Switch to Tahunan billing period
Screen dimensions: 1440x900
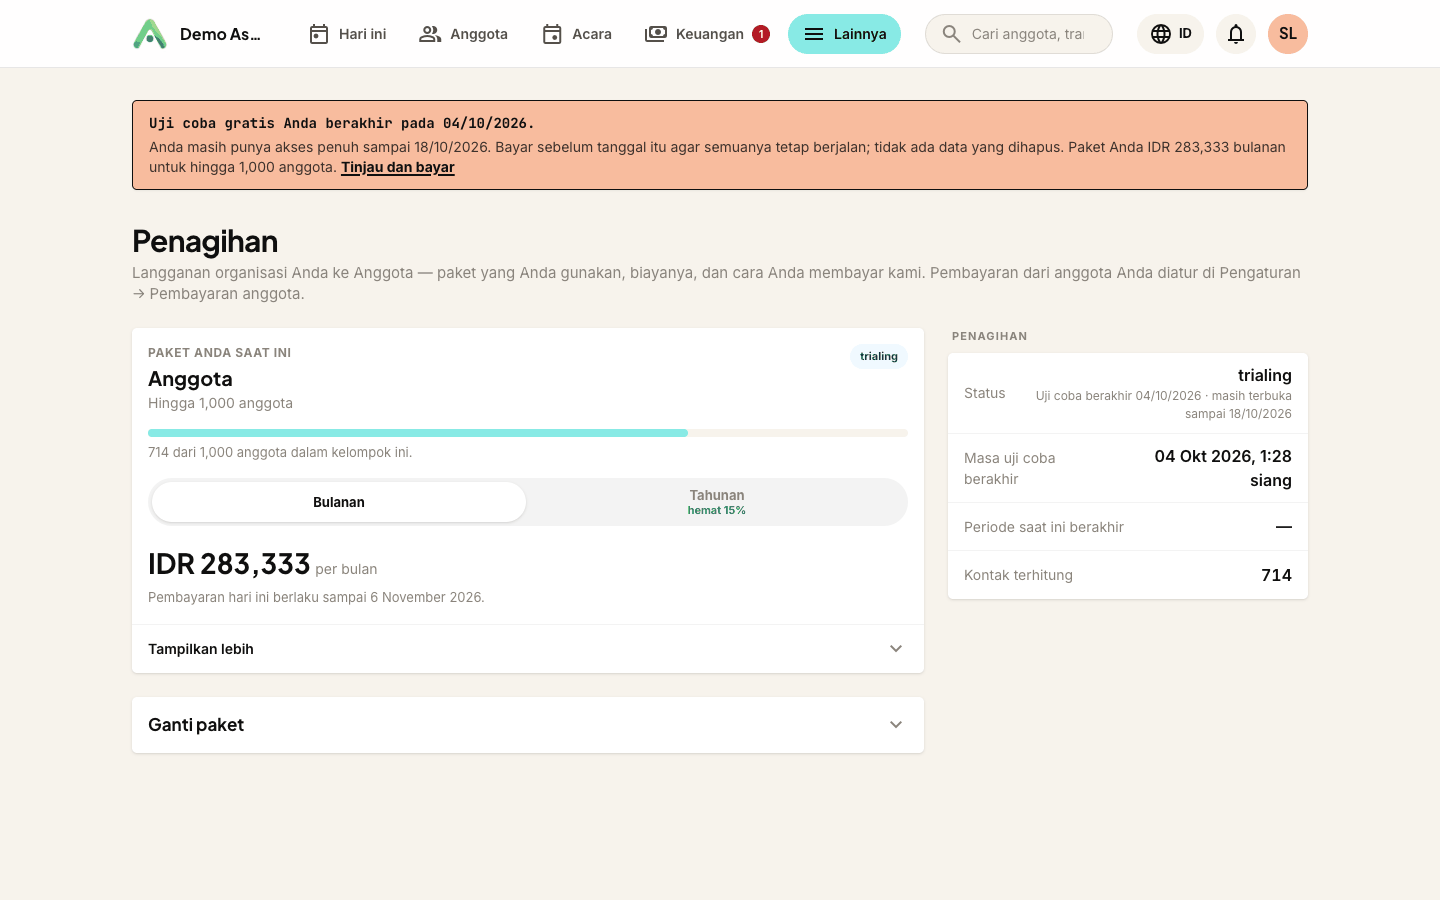pyautogui.click(x=717, y=502)
